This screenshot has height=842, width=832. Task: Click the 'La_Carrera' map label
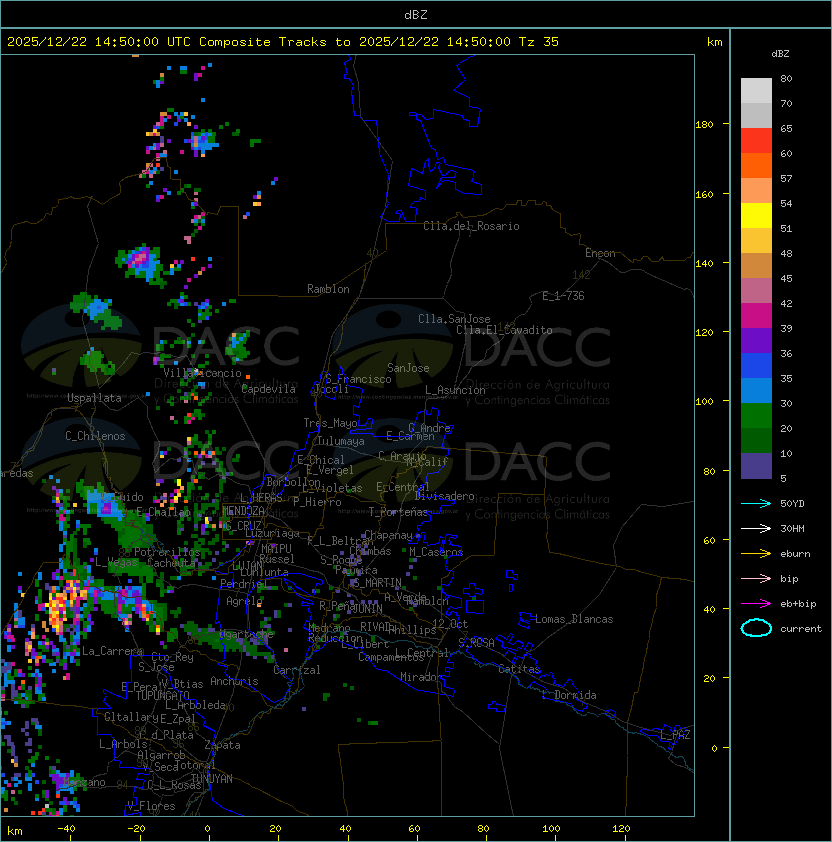(x=112, y=651)
